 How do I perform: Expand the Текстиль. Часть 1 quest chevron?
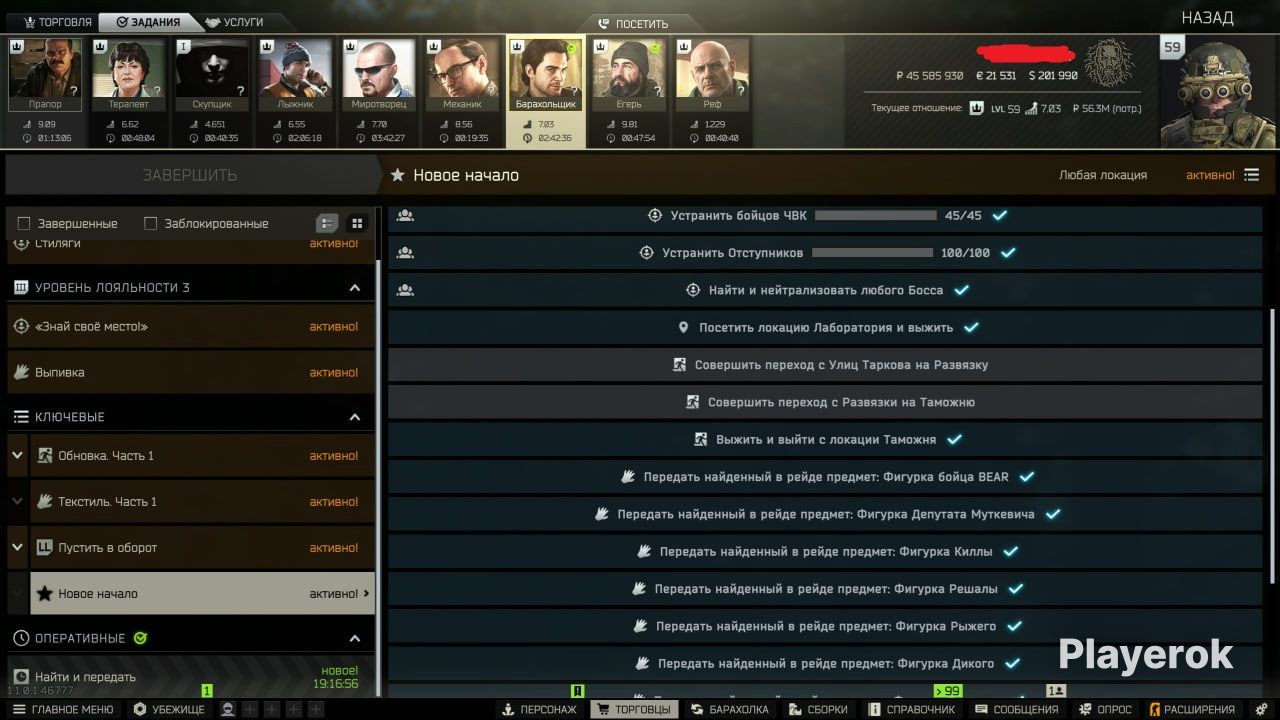pyautogui.click(x=17, y=502)
